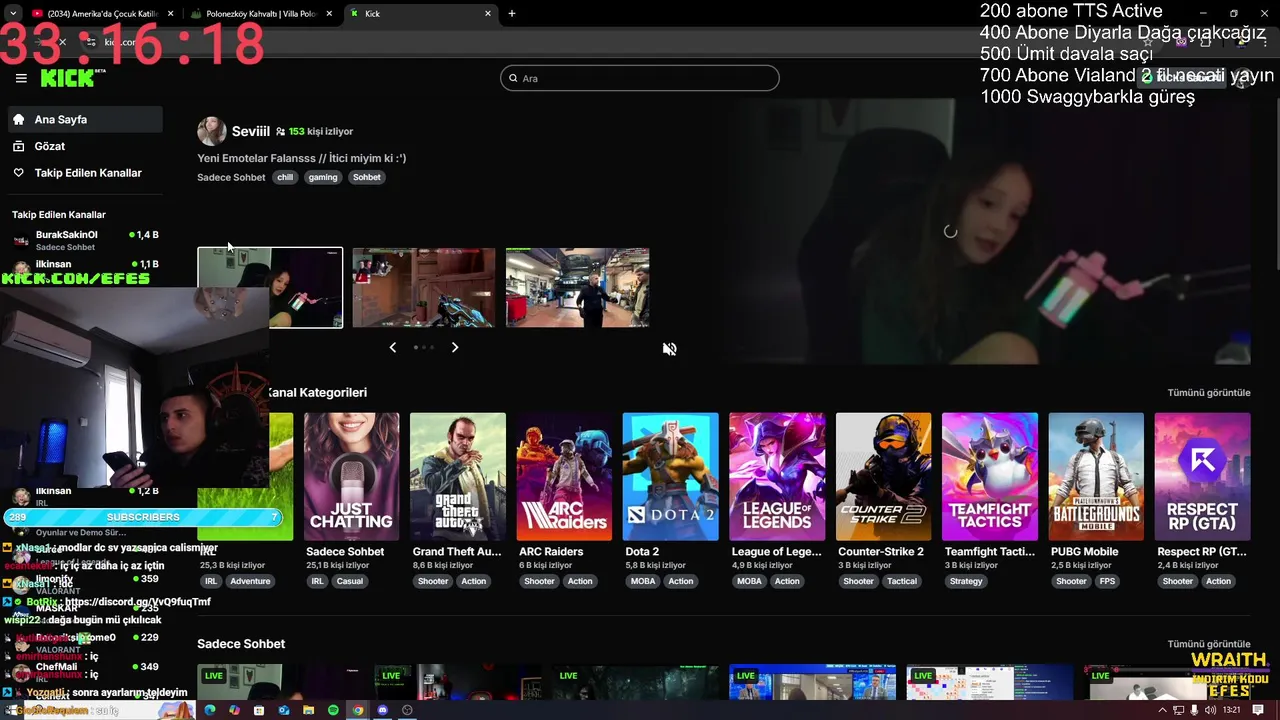
Task: Stop loading the page button
Action: click(x=62, y=42)
